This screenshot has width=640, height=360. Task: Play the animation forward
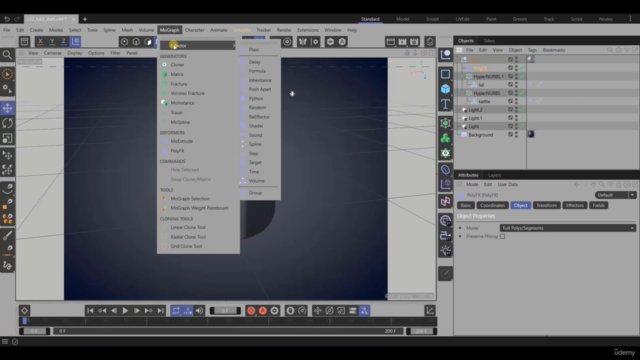[125, 311]
